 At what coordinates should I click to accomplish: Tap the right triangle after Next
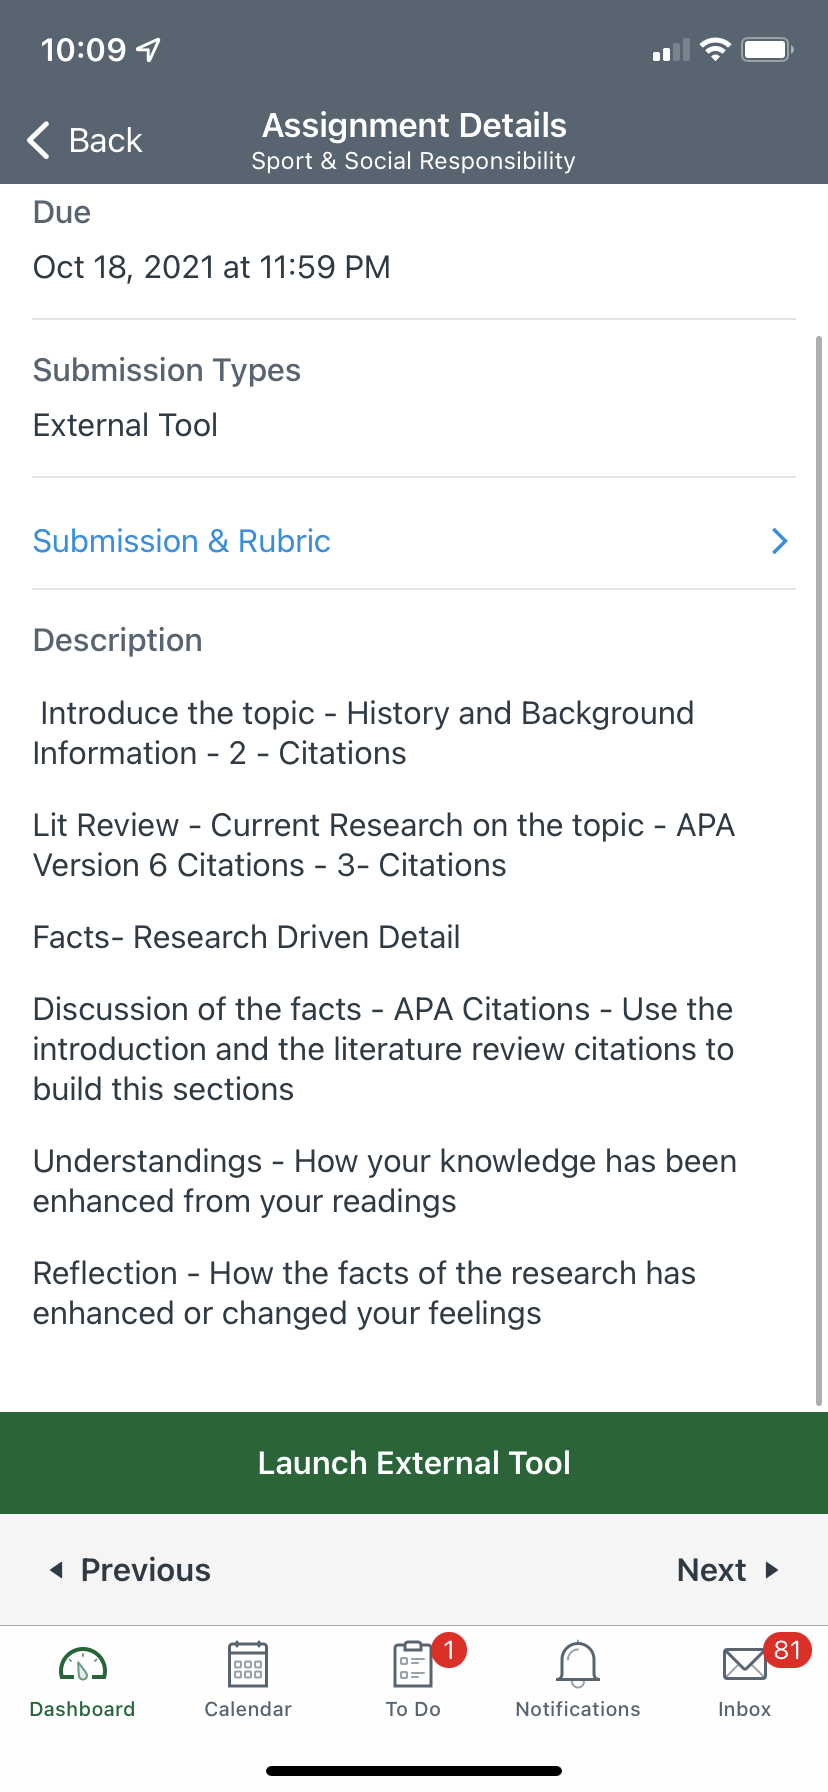(x=771, y=1570)
